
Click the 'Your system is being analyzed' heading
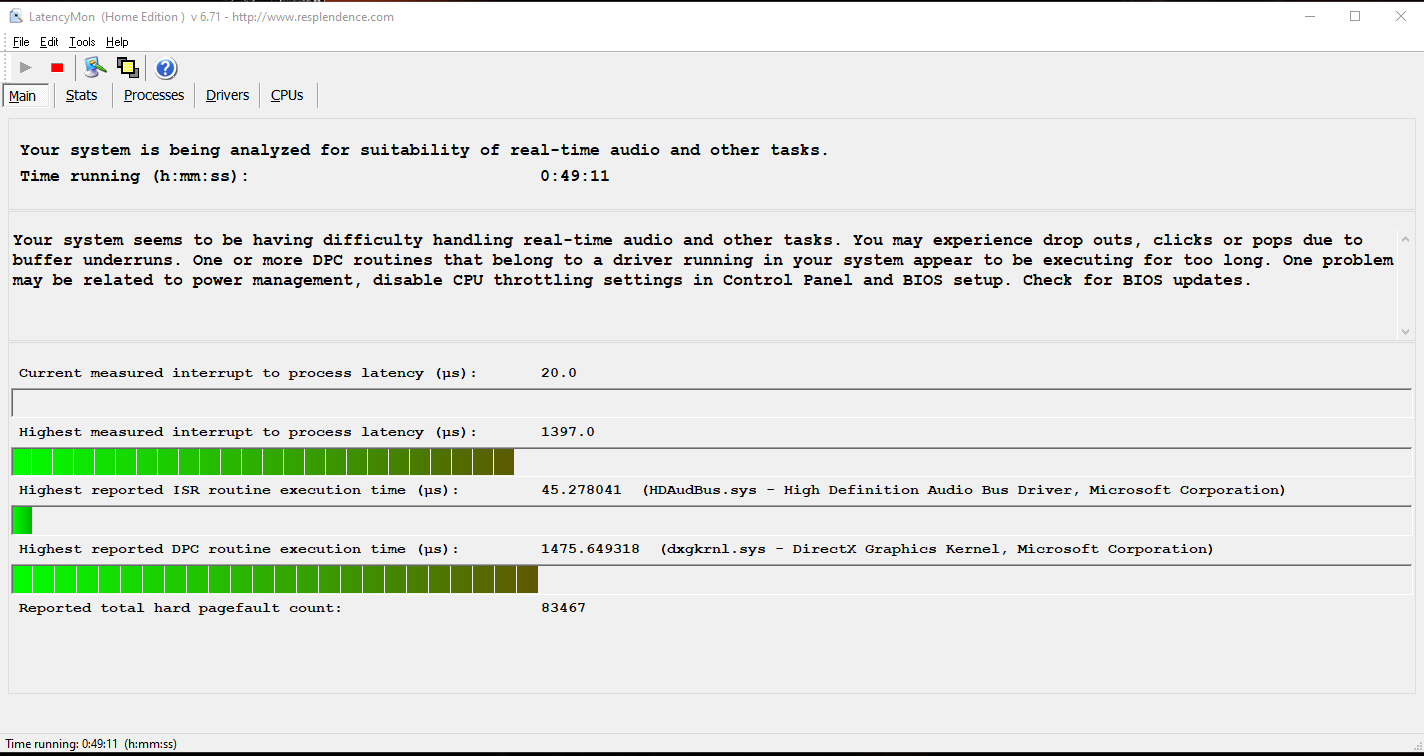coord(424,150)
